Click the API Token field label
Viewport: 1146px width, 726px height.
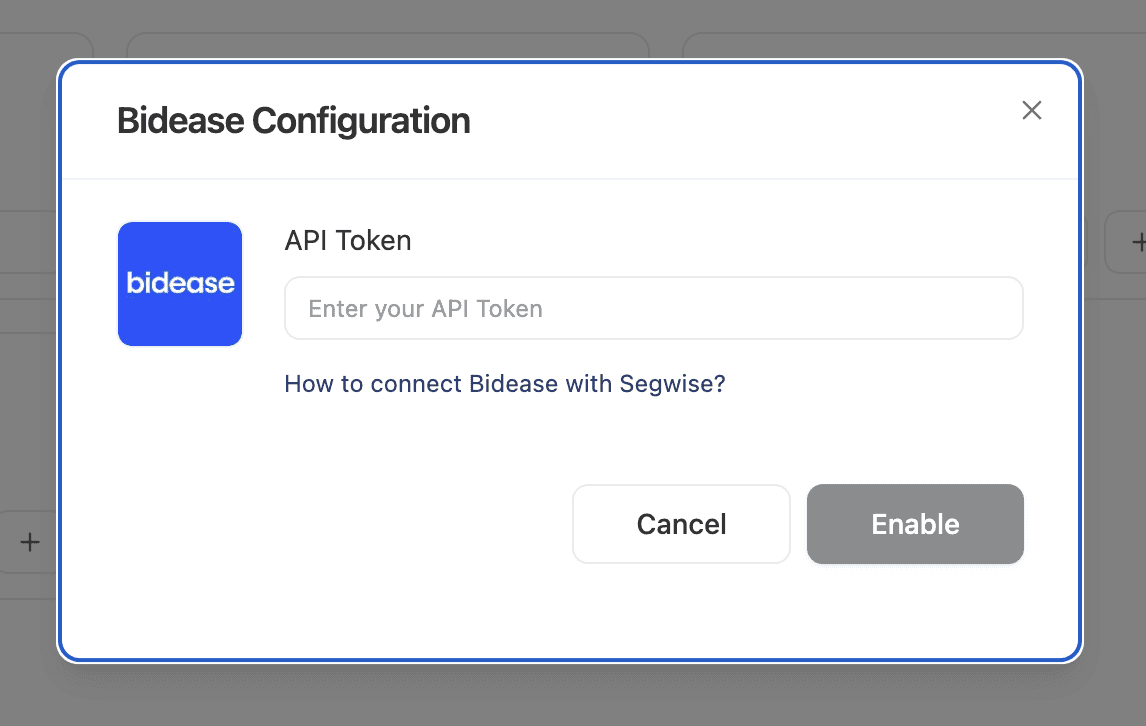[348, 241]
